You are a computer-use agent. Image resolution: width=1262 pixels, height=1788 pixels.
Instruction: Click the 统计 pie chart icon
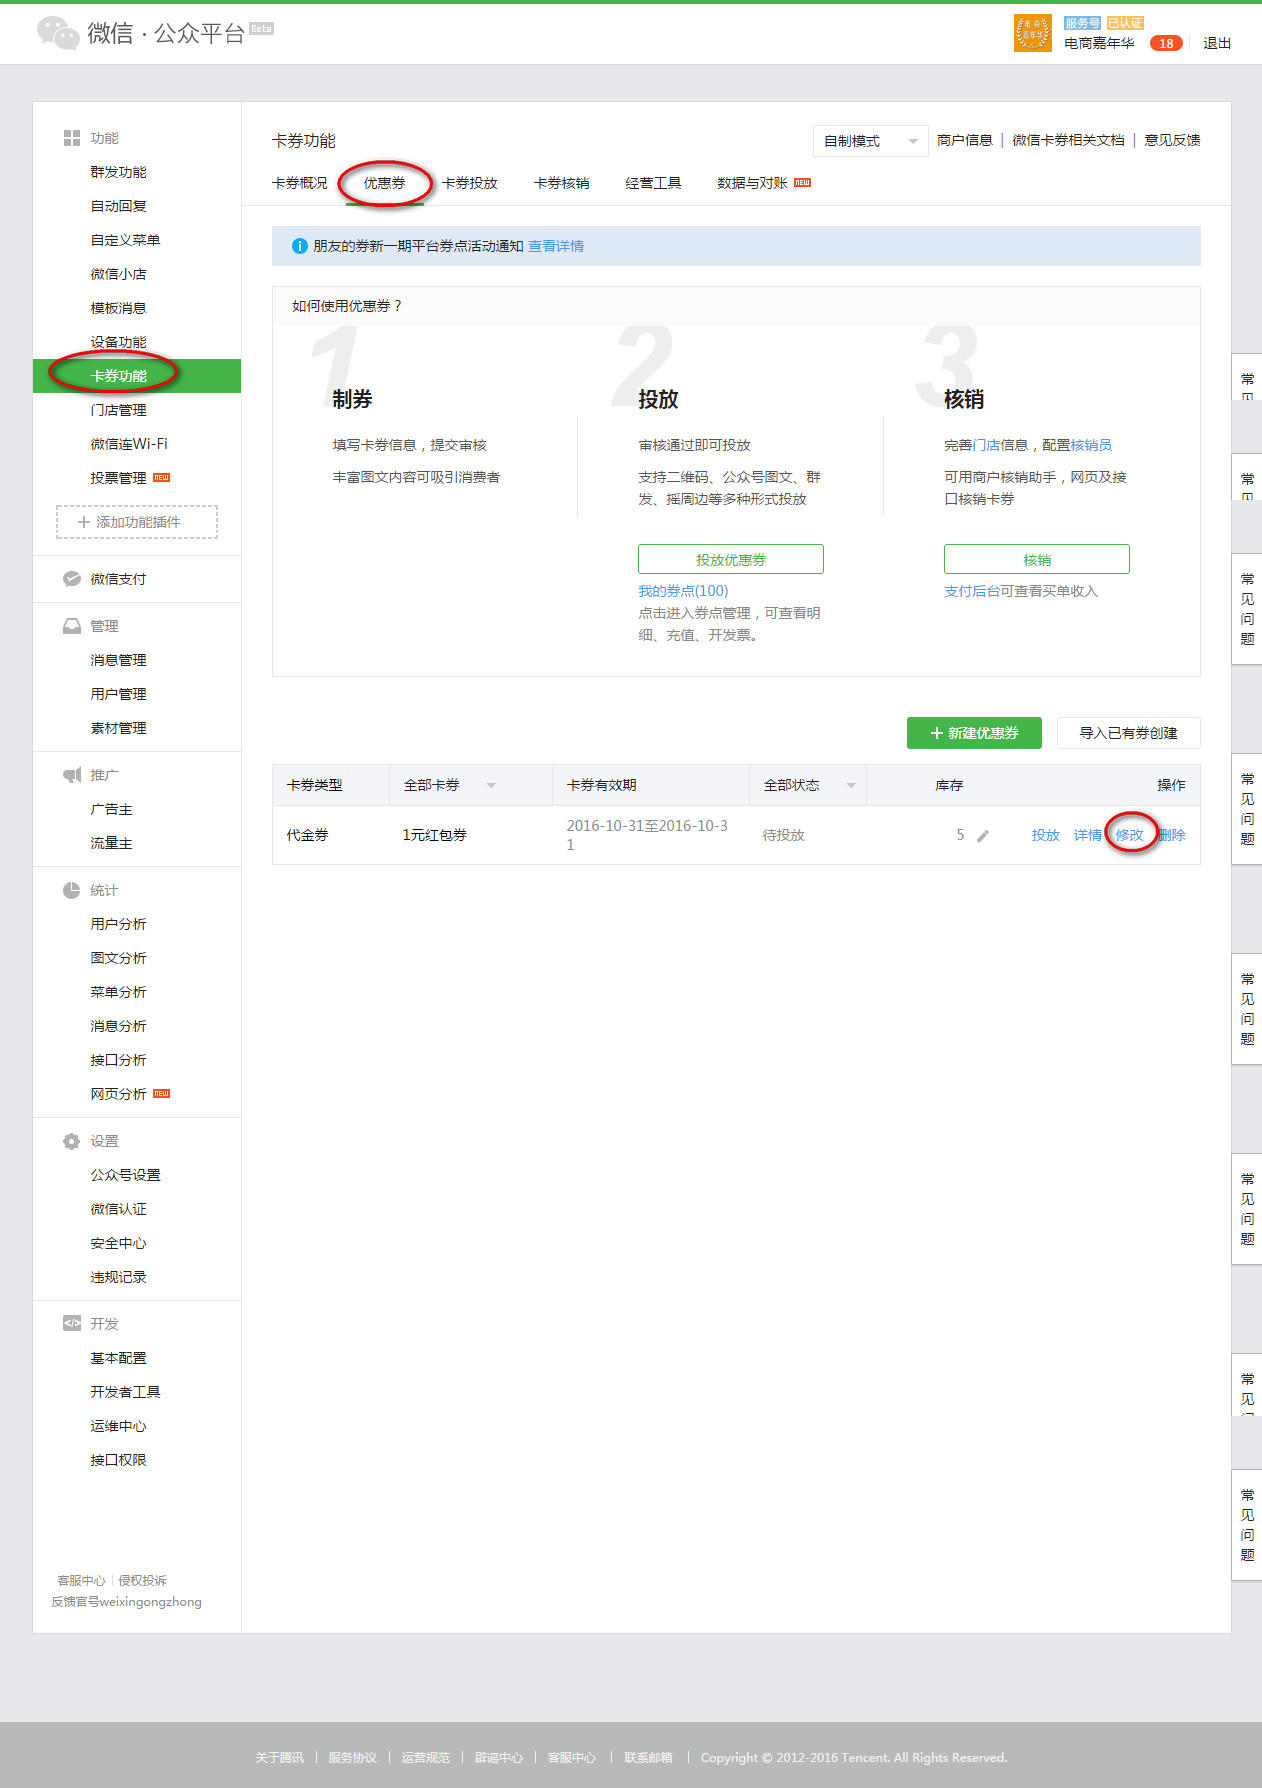click(72, 890)
